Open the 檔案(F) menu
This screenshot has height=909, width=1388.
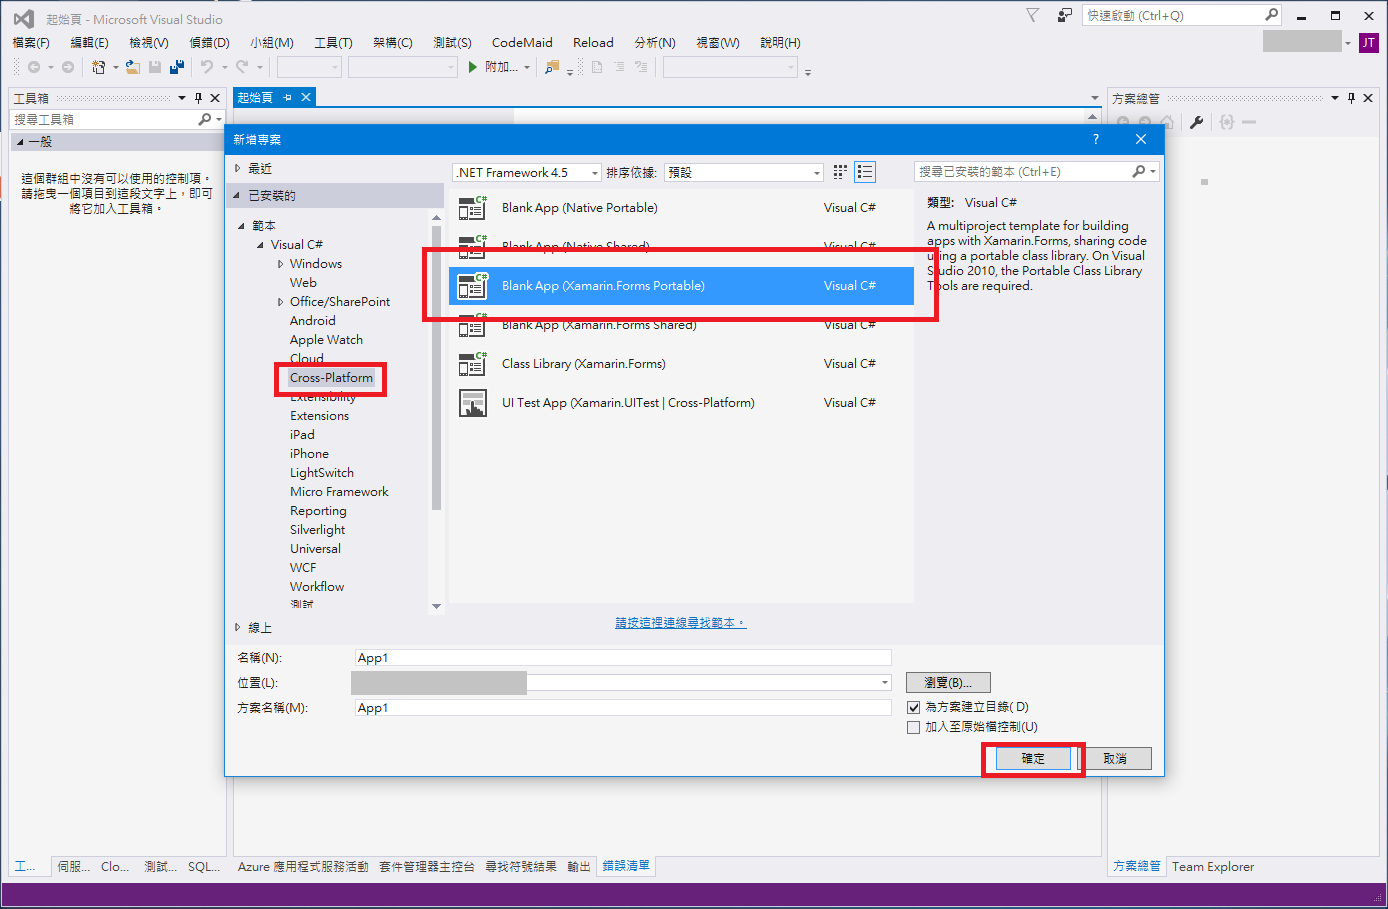point(31,42)
